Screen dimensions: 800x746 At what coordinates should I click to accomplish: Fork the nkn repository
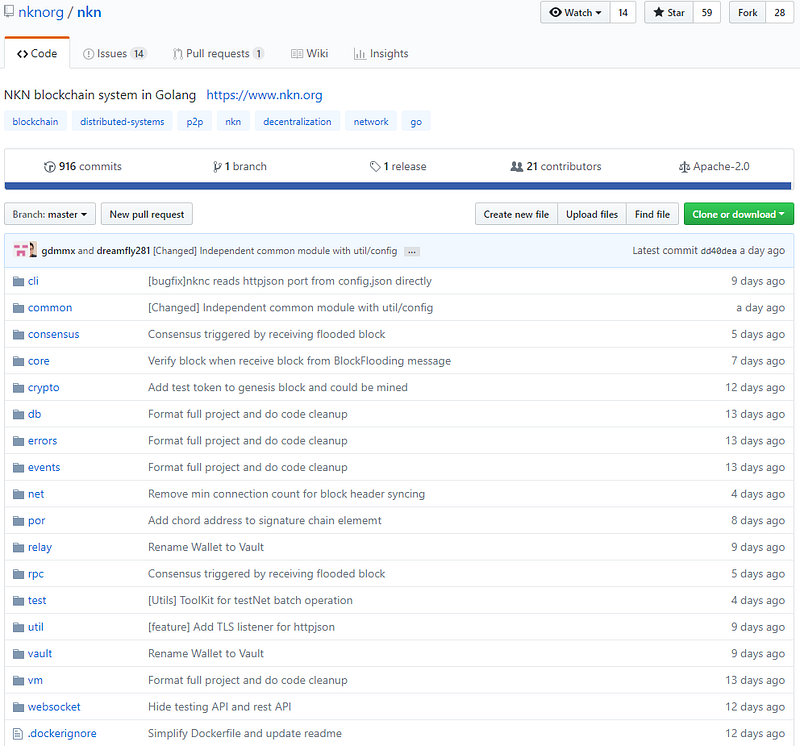coord(747,12)
